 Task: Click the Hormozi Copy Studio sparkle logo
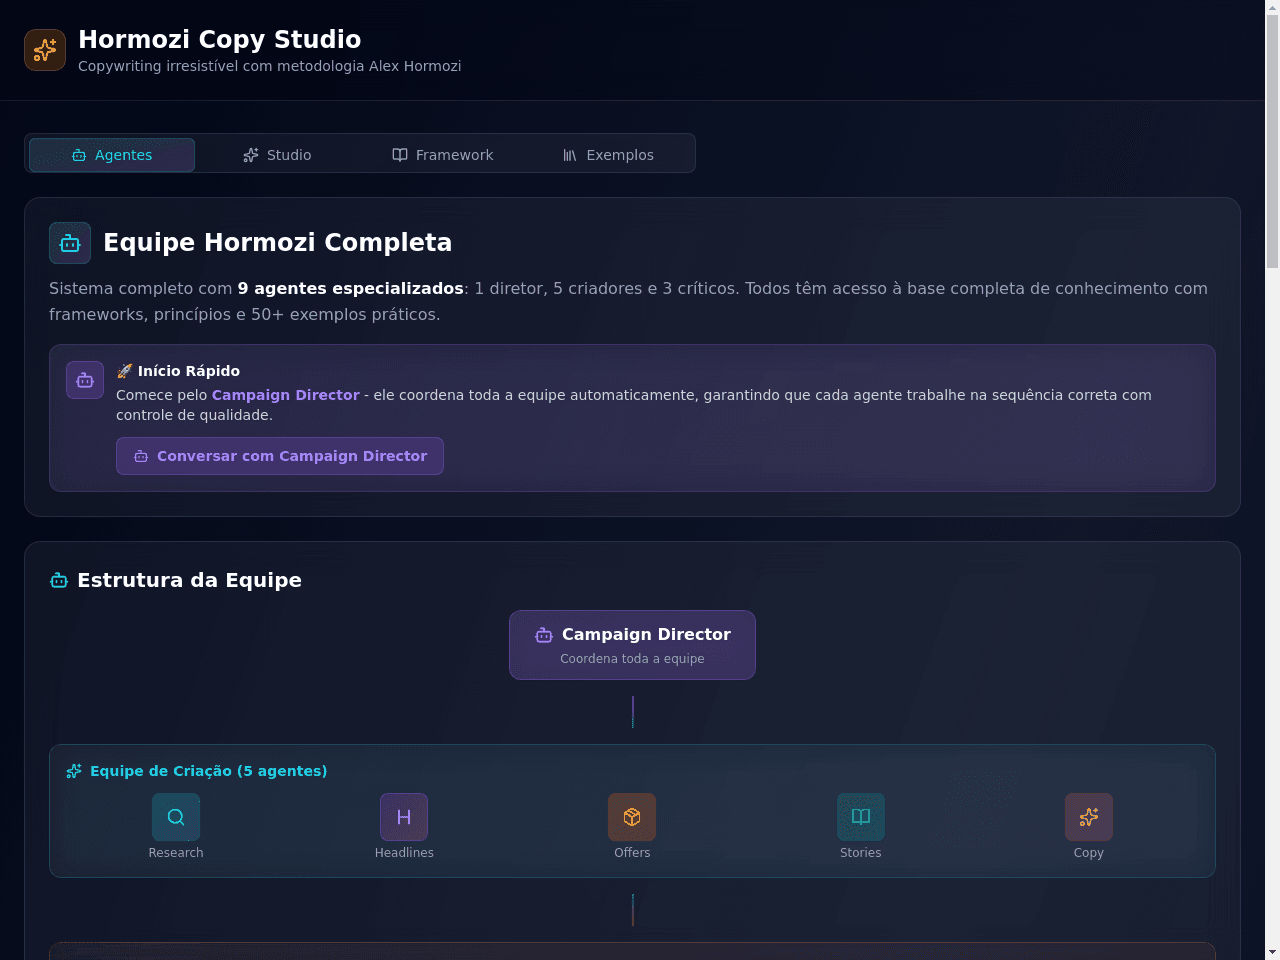(x=45, y=50)
